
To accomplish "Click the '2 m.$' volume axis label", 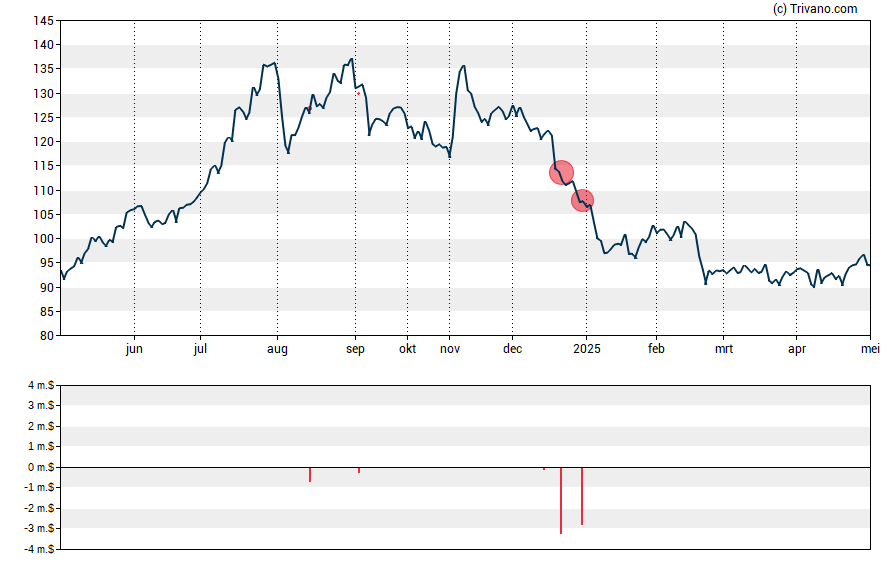I will click(x=41, y=426).
